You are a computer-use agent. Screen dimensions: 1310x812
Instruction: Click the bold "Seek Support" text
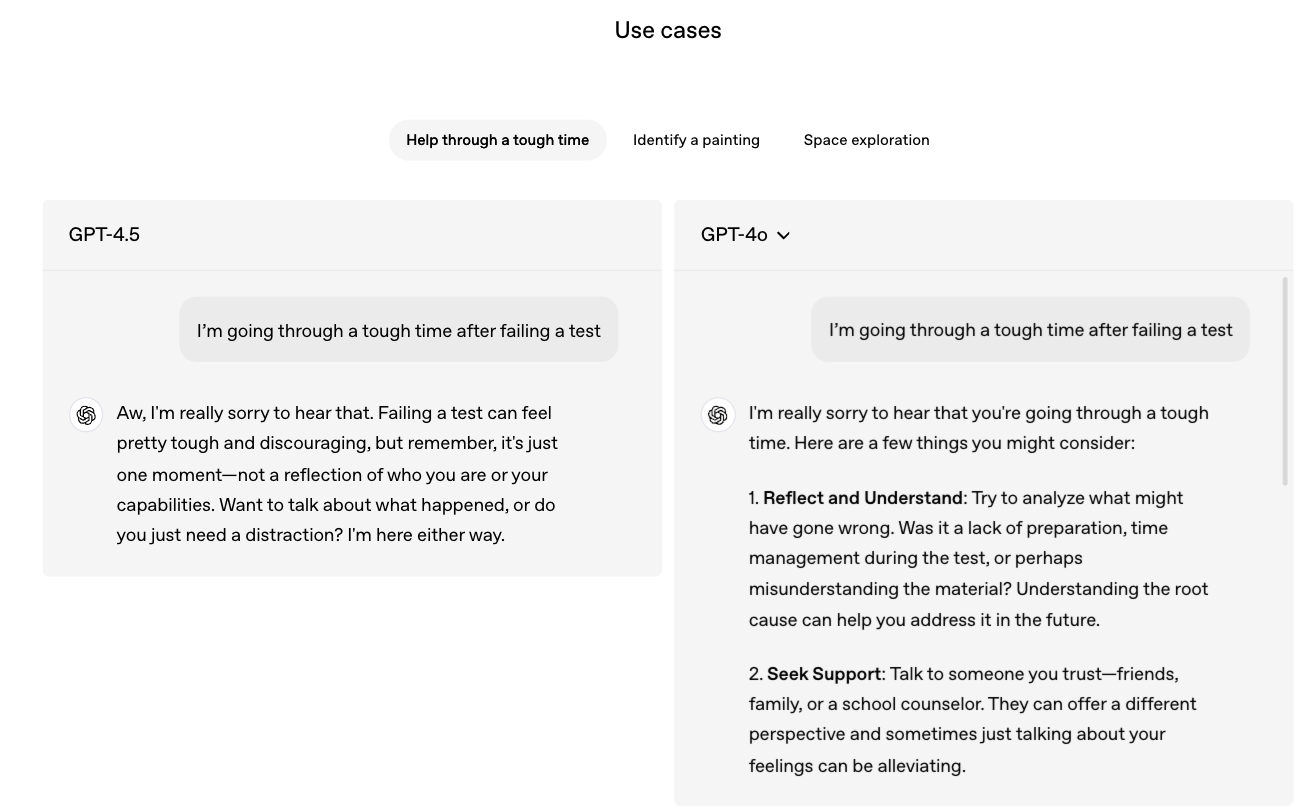[824, 674]
